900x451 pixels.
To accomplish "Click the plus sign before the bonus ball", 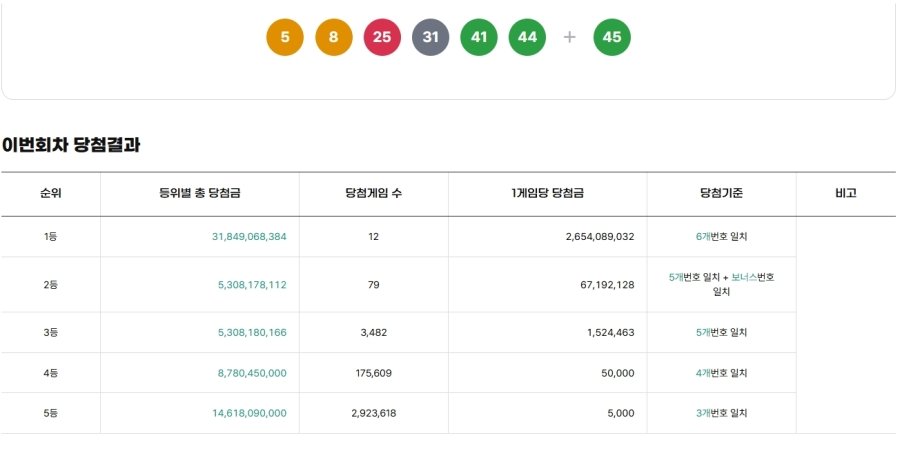I will [x=570, y=38].
